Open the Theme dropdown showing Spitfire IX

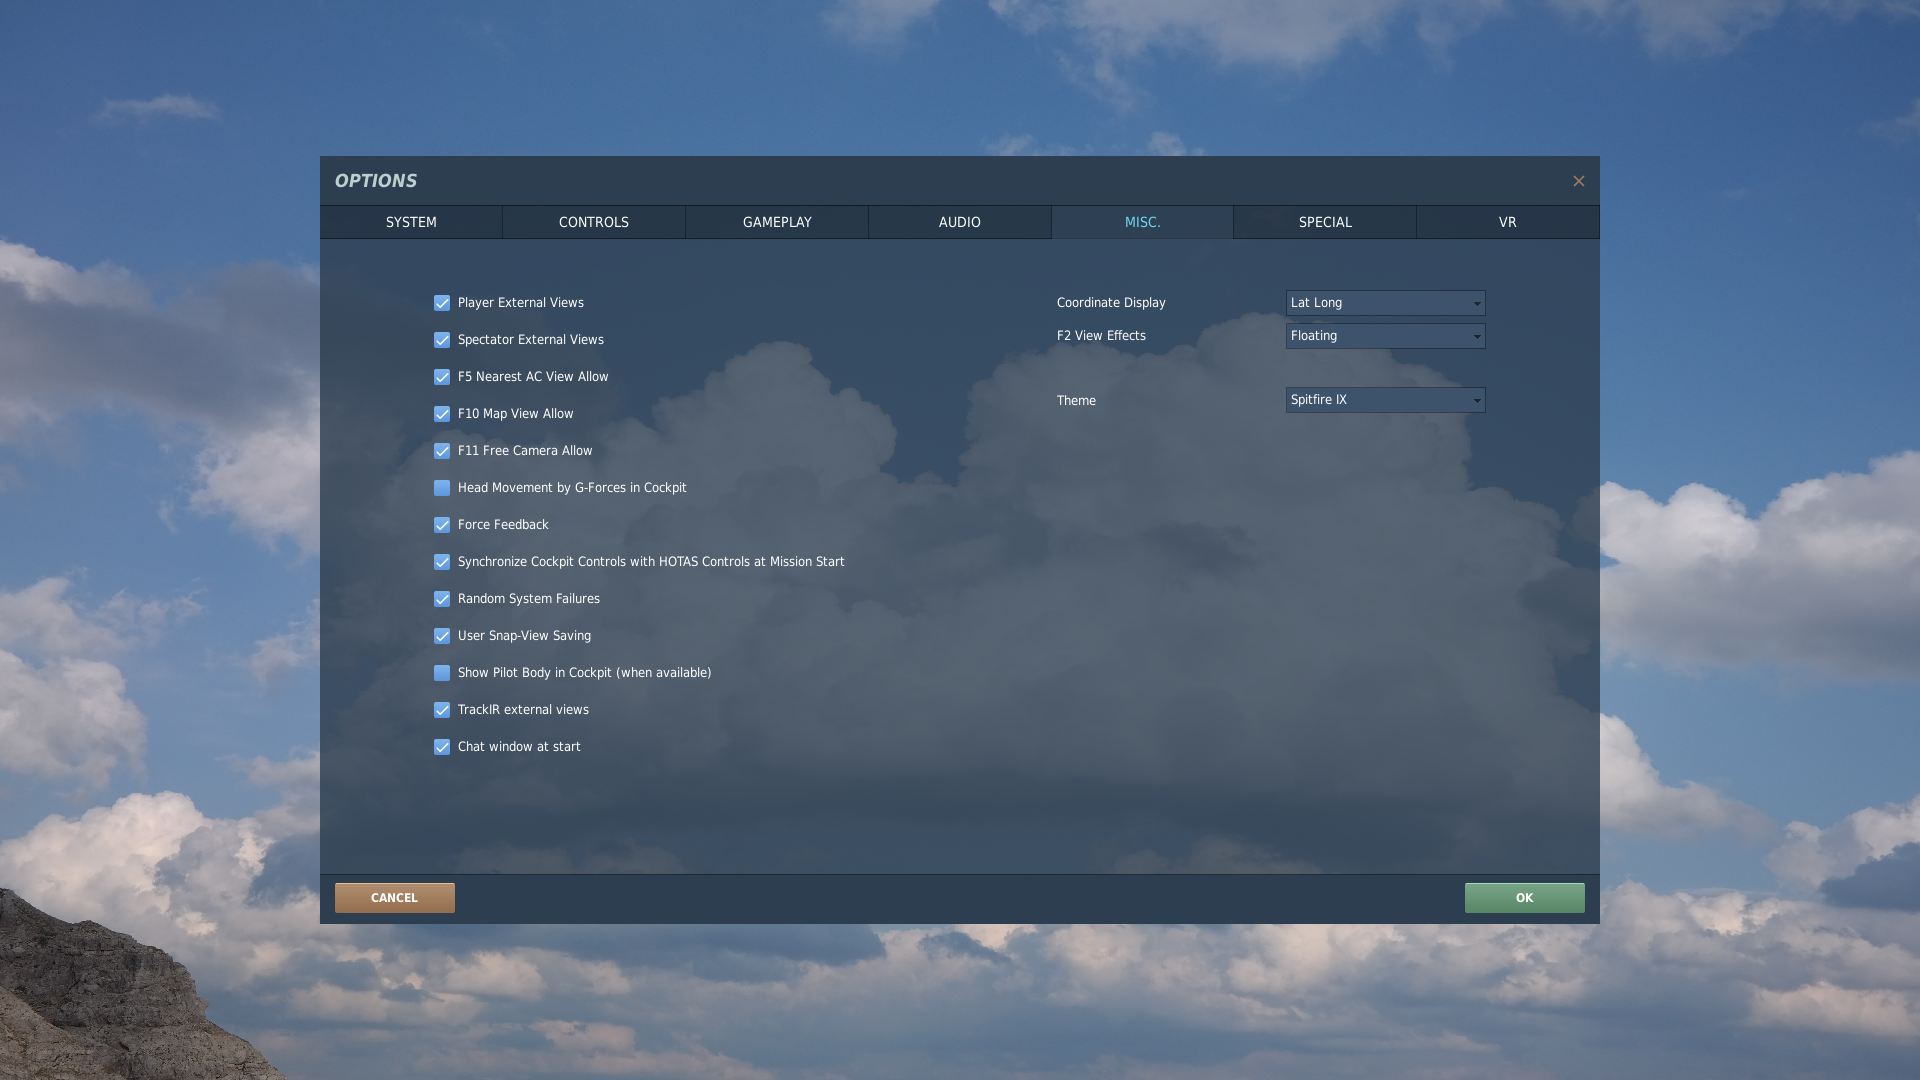pyautogui.click(x=1385, y=400)
